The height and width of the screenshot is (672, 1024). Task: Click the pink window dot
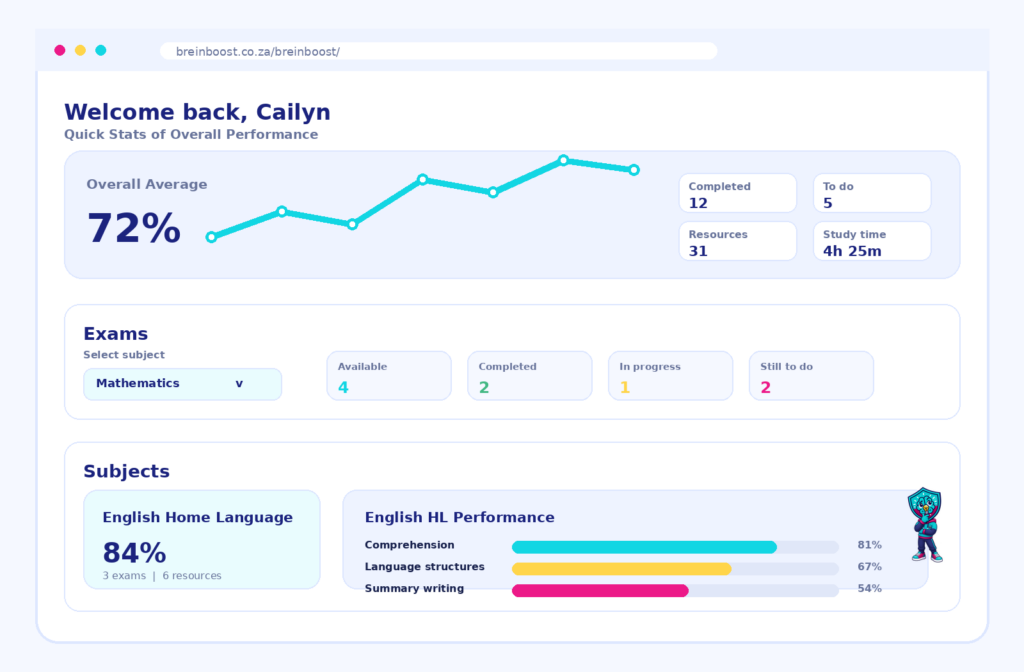point(60,50)
